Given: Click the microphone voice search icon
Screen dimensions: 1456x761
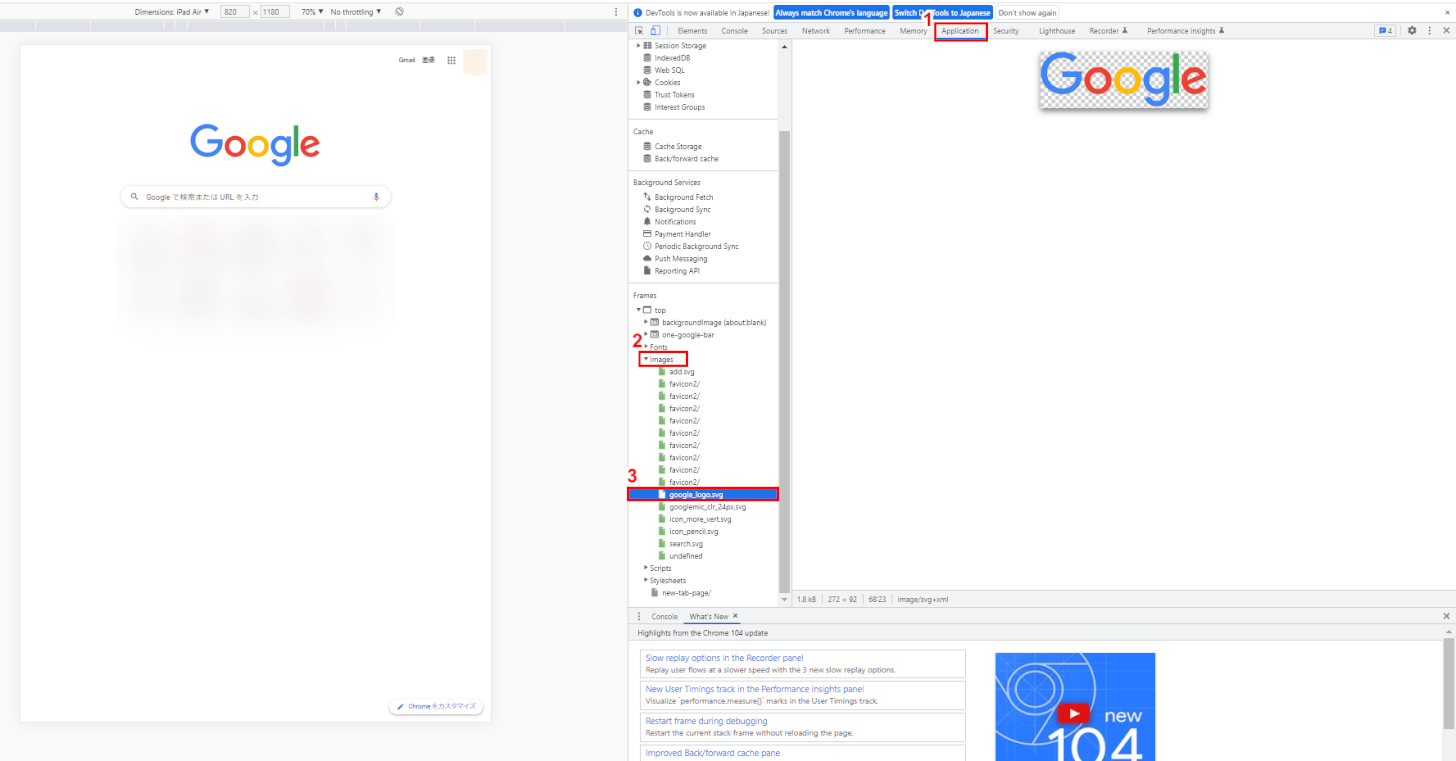Looking at the screenshot, I should pyautogui.click(x=377, y=197).
